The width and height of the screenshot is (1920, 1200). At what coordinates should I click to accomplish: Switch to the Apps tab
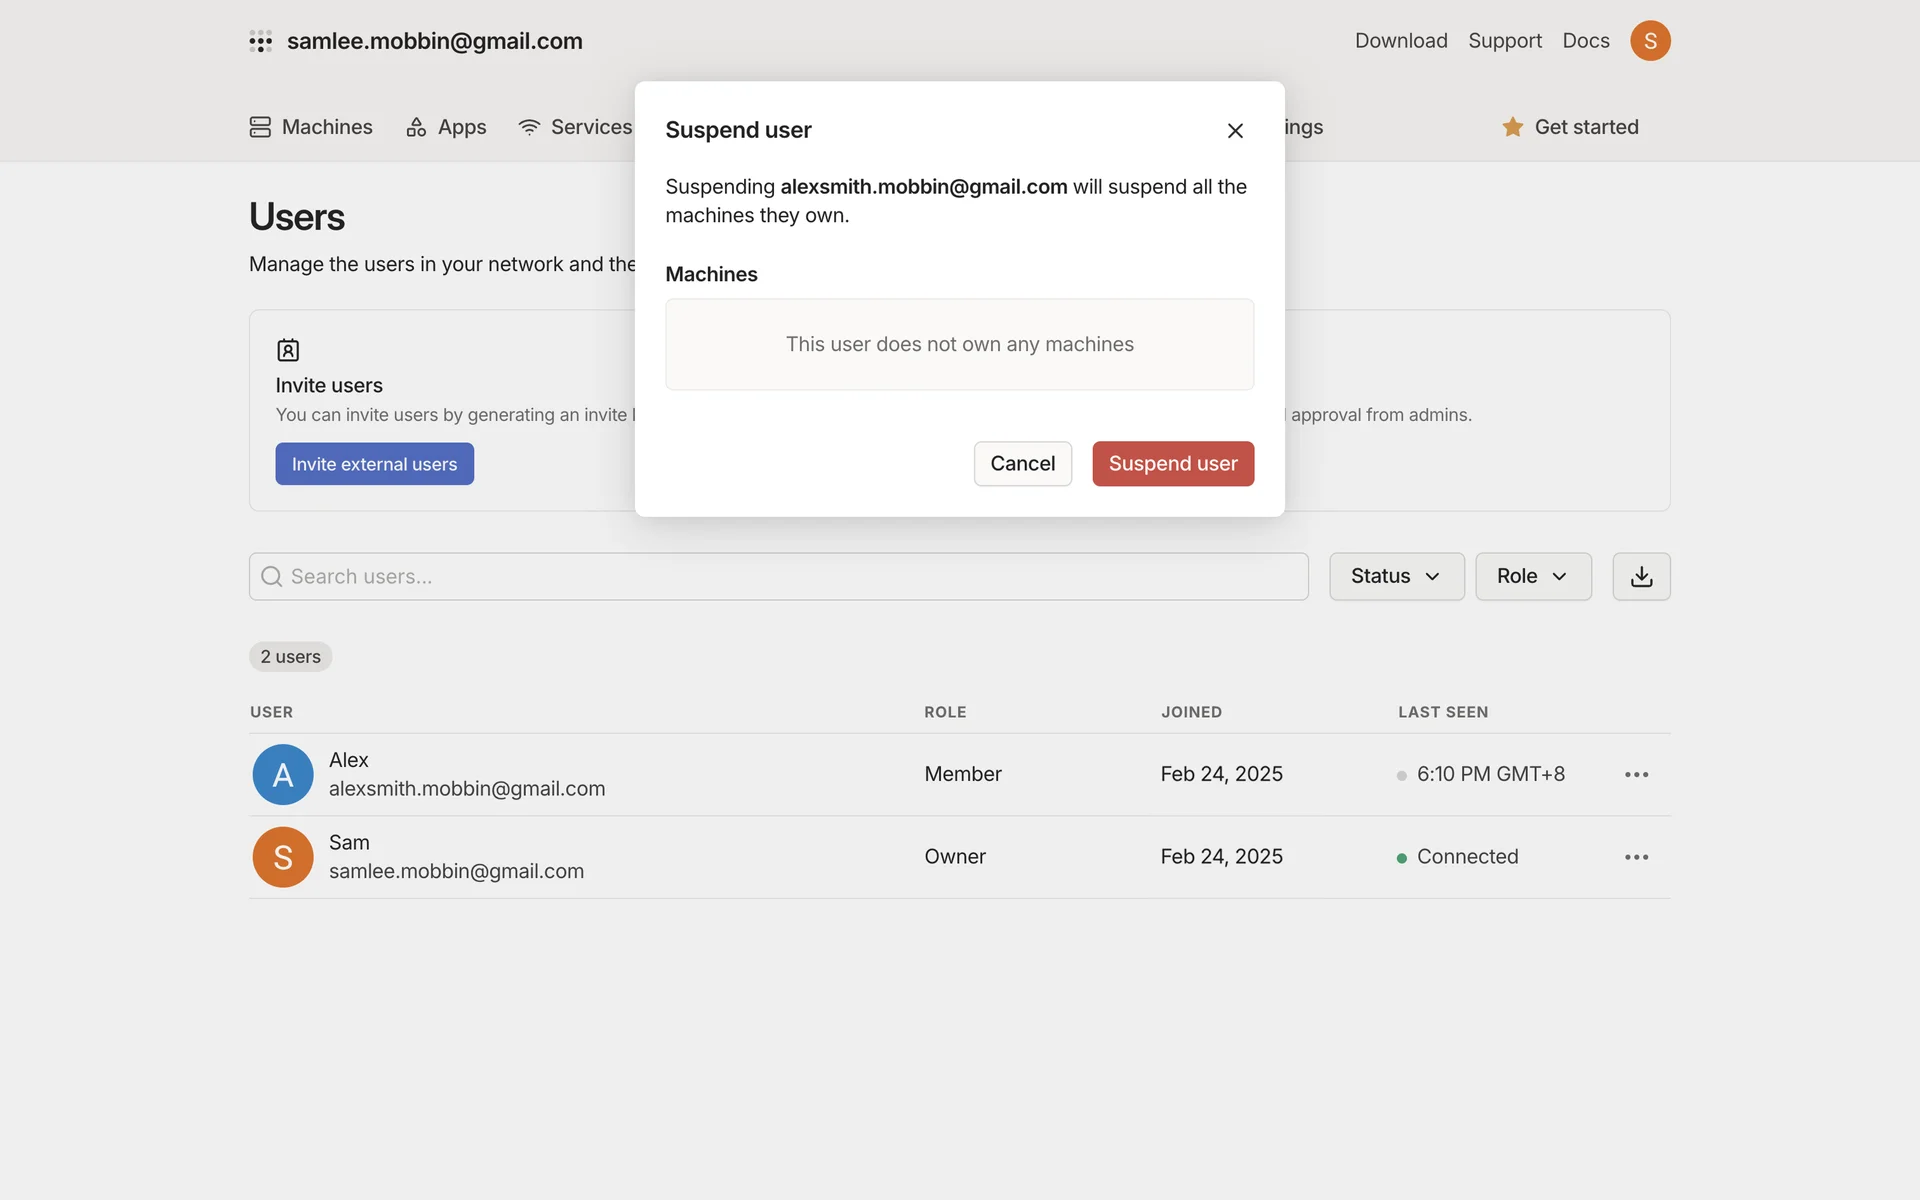446,127
